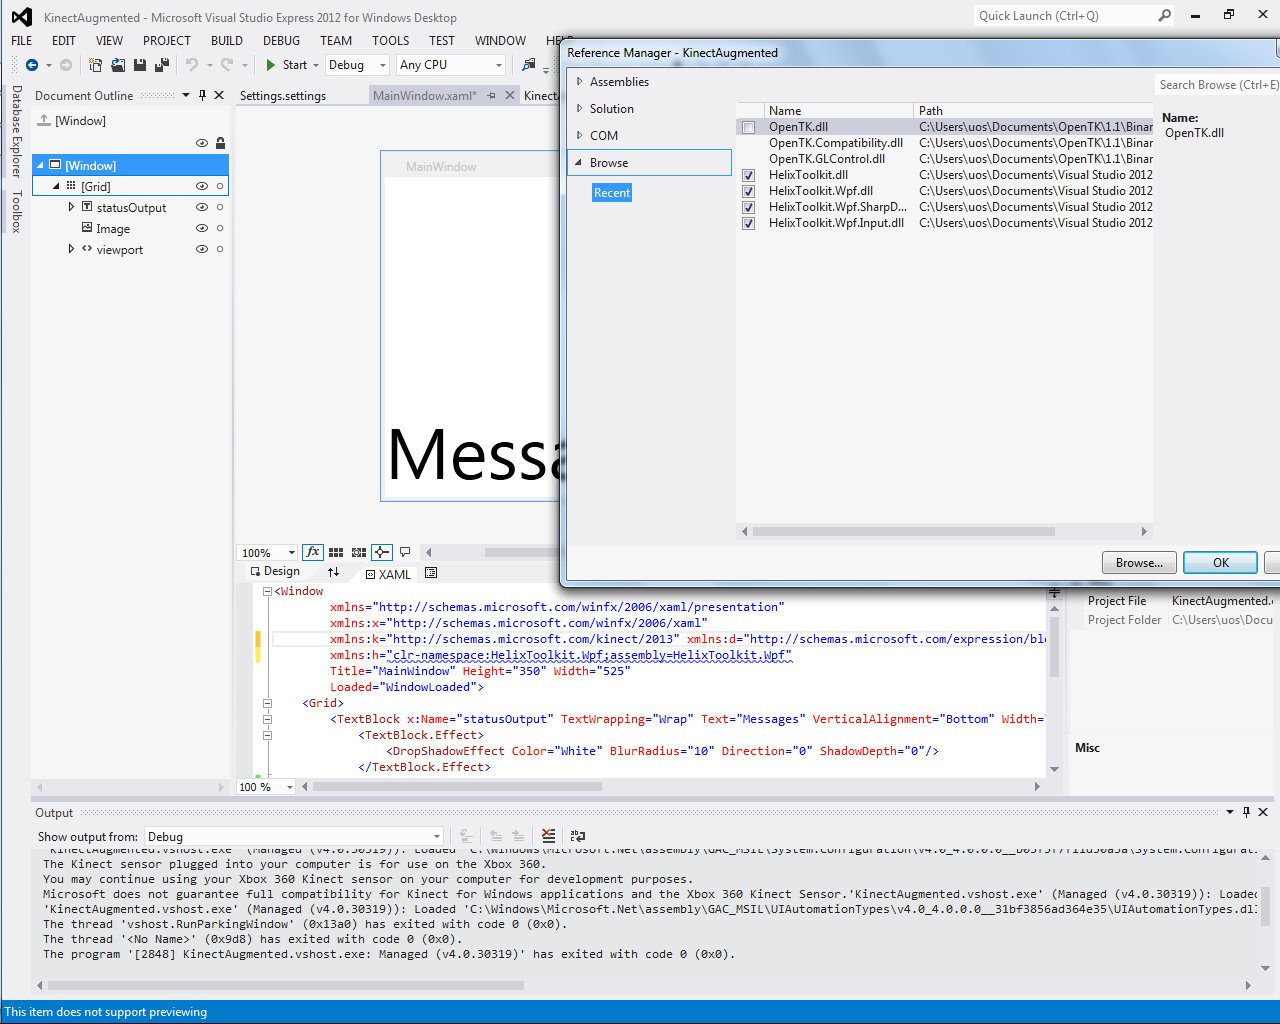
Task: Switch to the XAML view tab
Action: pos(388,574)
